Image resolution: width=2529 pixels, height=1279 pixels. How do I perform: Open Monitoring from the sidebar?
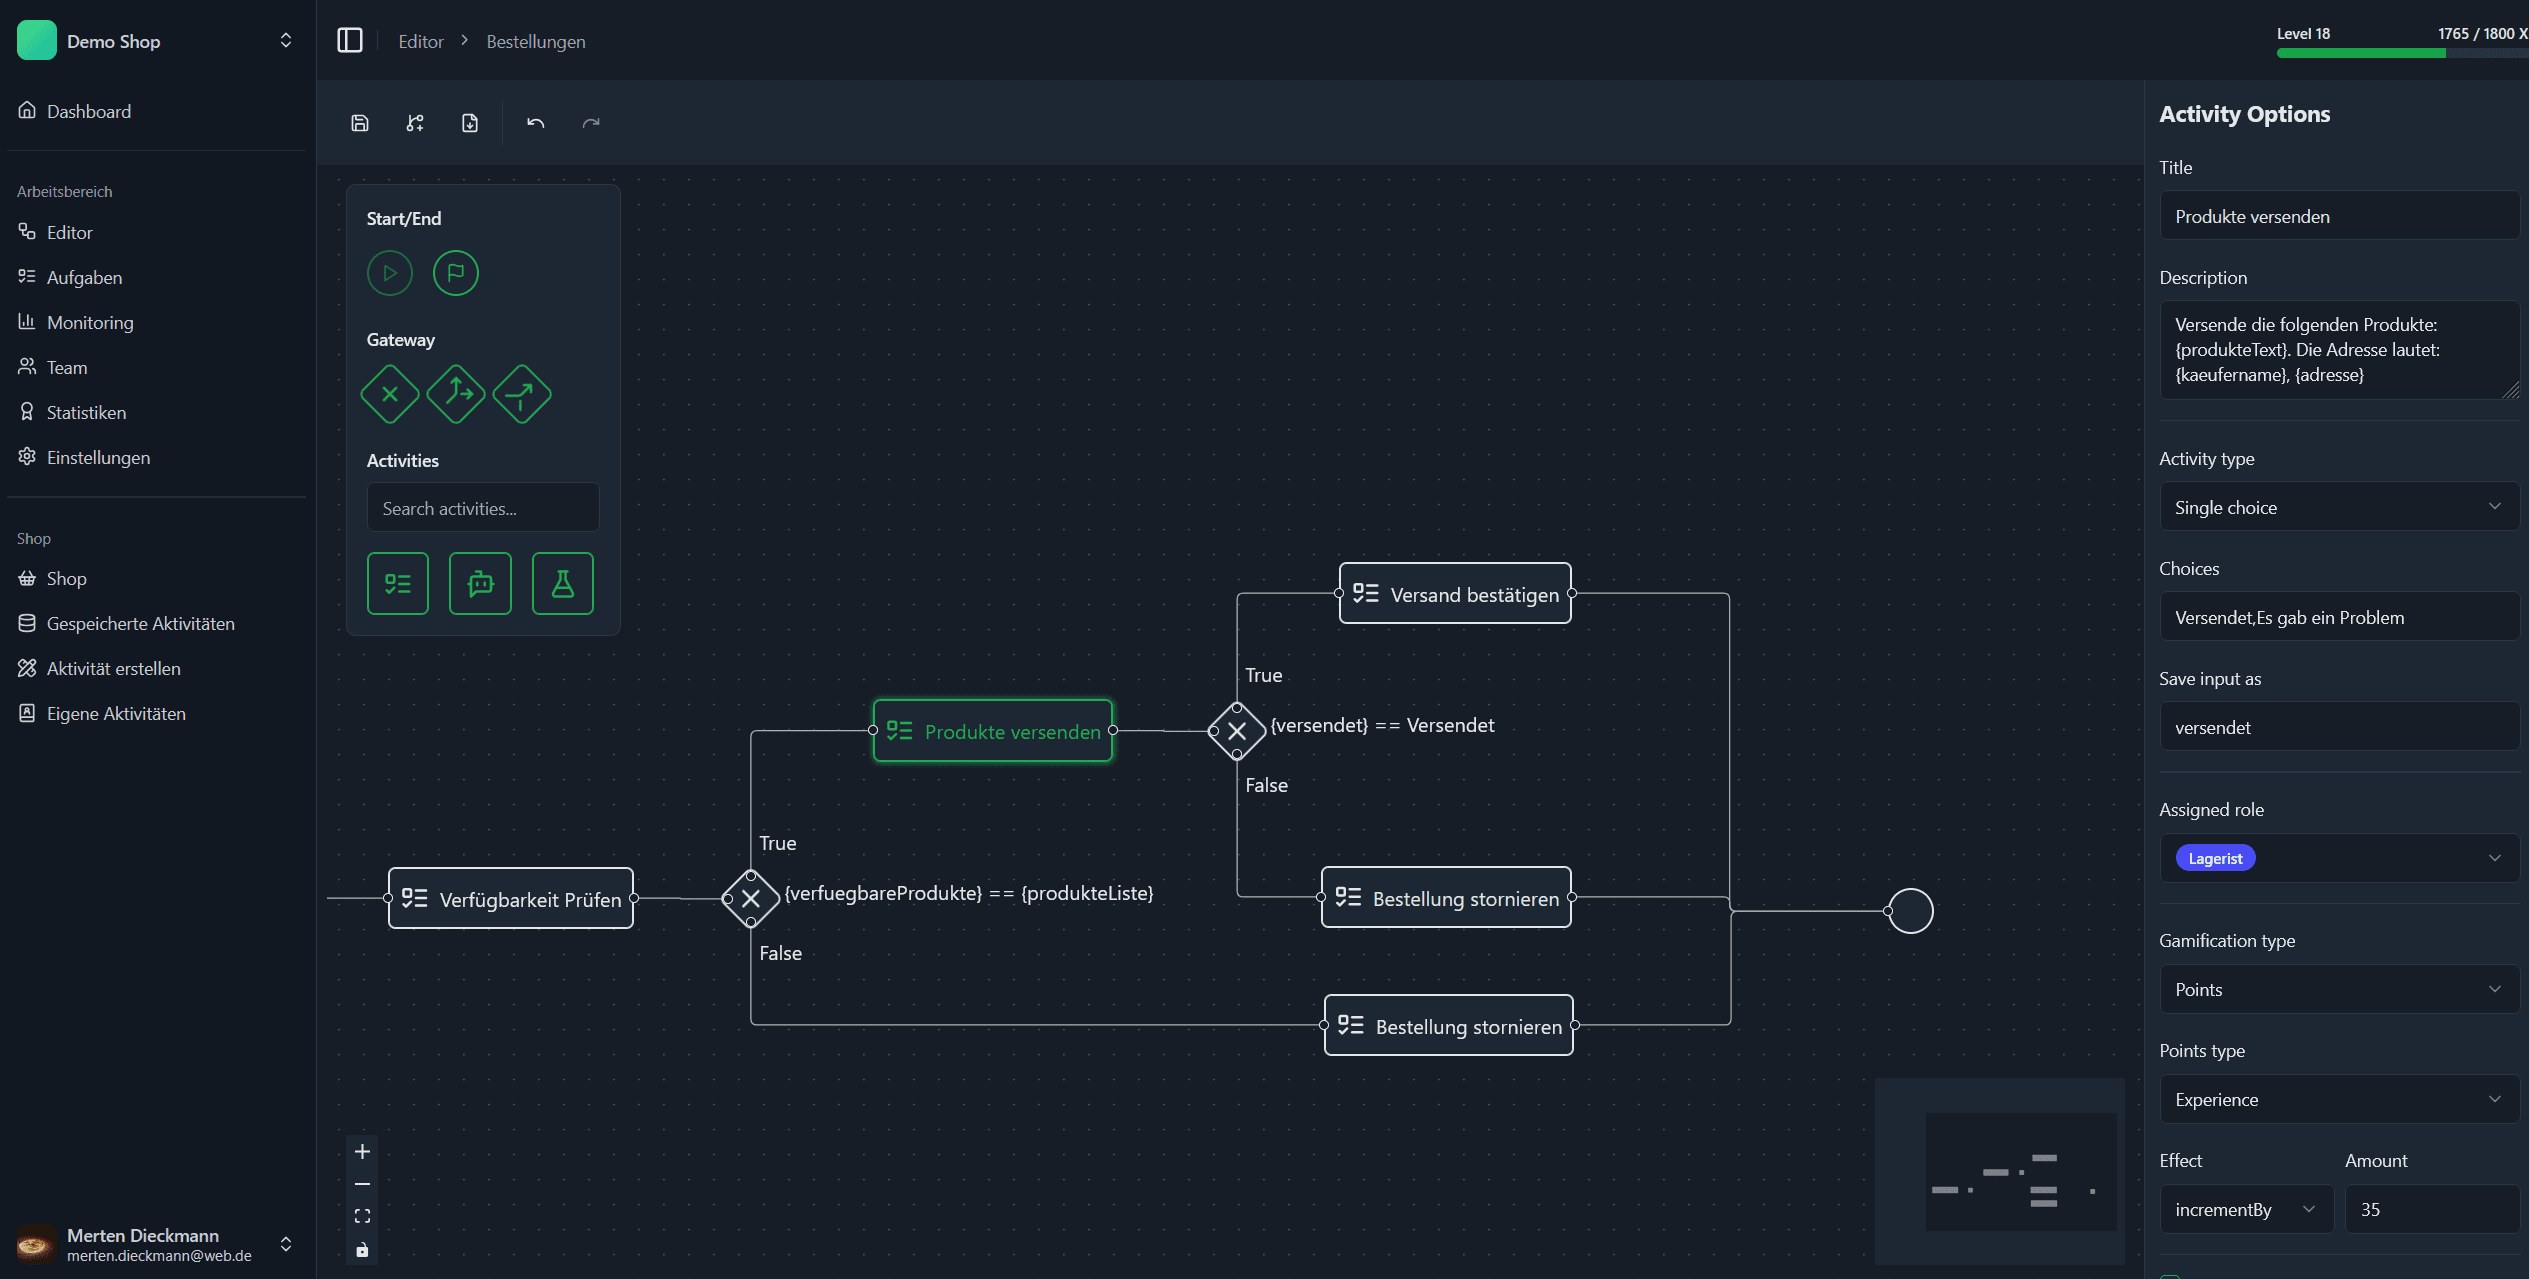[90, 322]
